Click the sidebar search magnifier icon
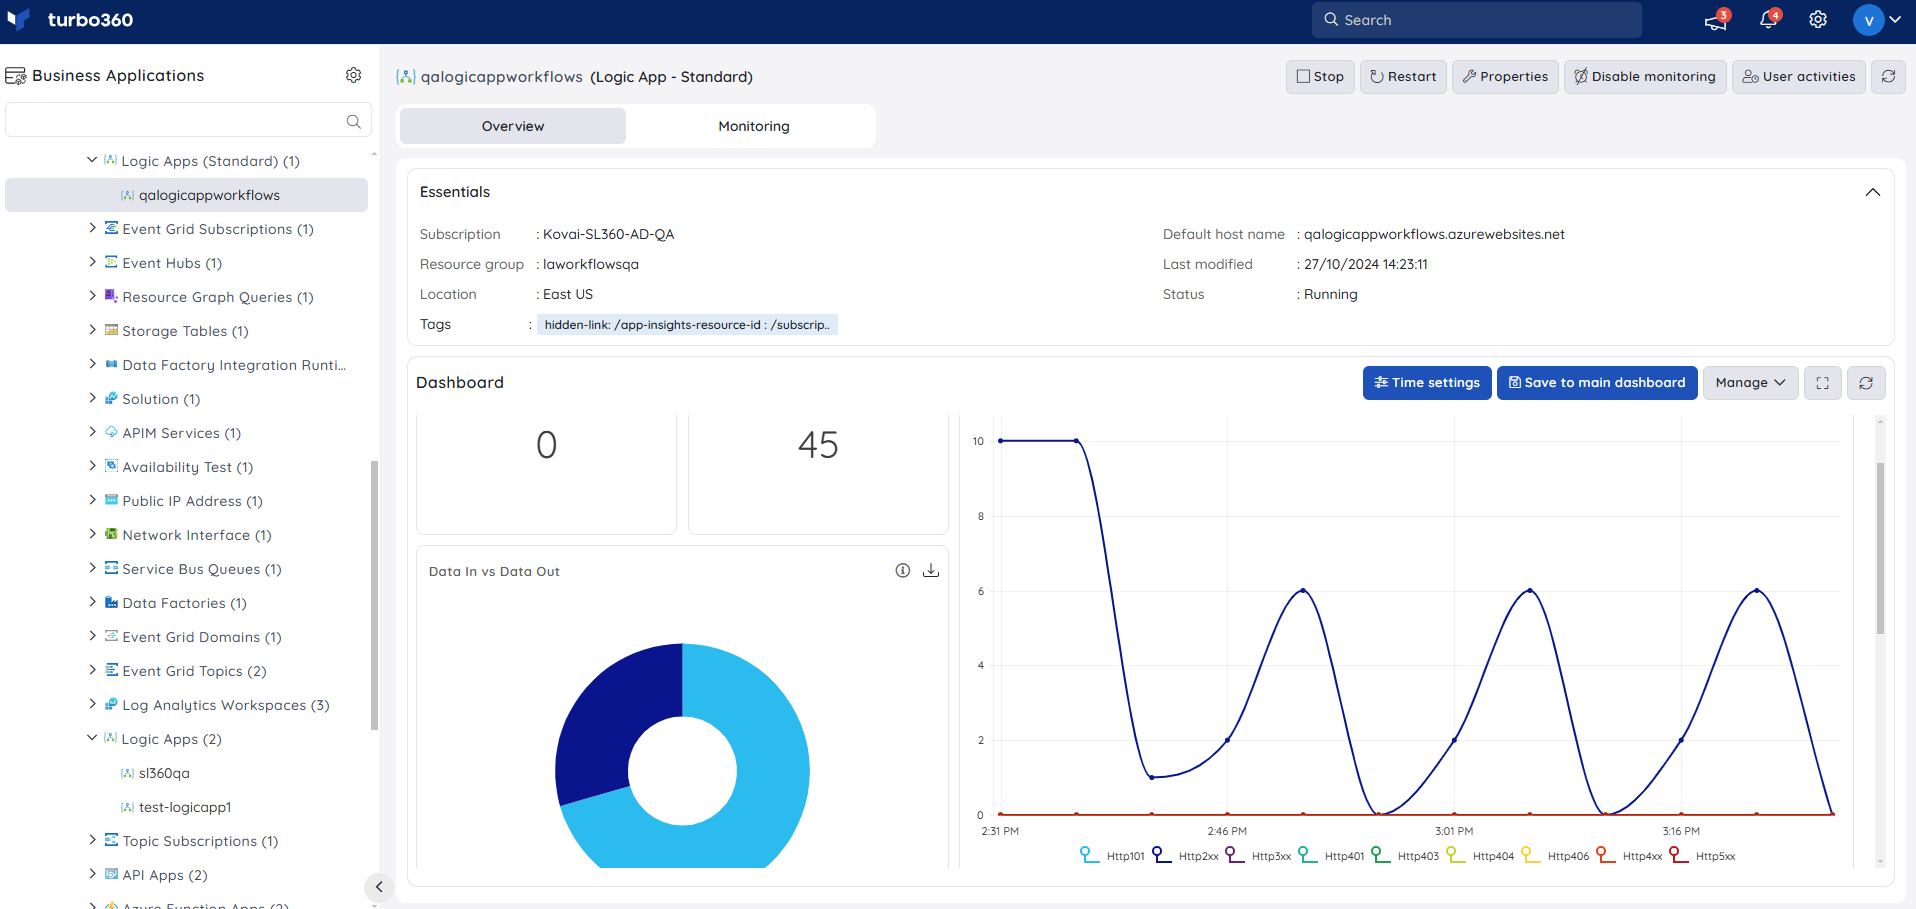The width and height of the screenshot is (1916, 909). pyautogui.click(x=353, y=121)
